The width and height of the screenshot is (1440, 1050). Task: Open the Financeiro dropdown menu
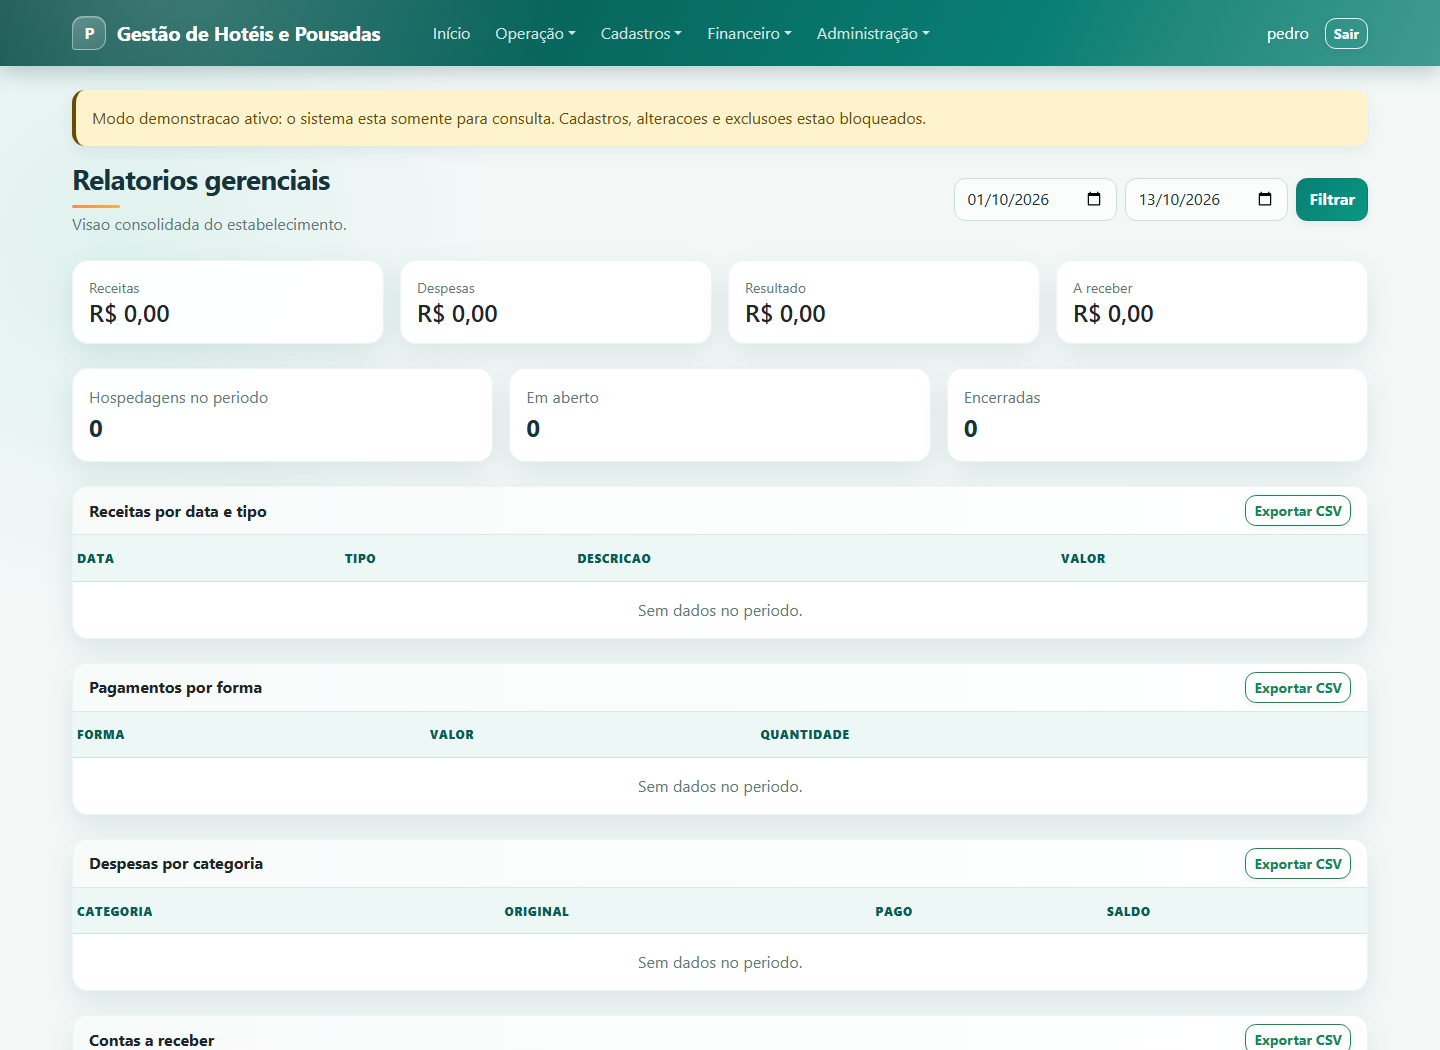[x=749, y=33]
